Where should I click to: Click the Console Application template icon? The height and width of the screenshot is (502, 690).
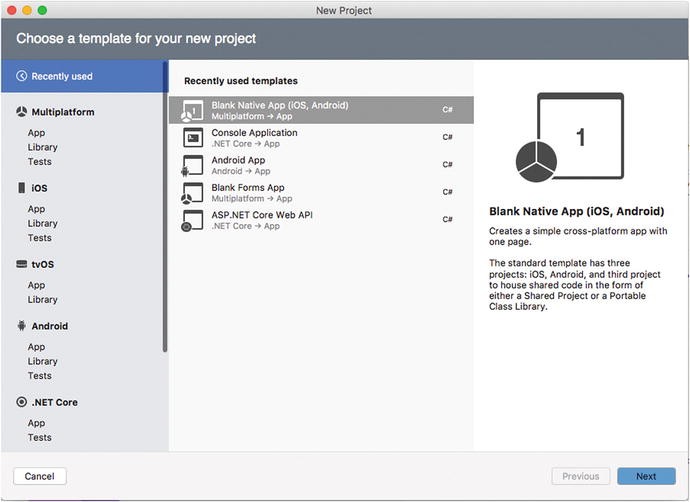point(193,137)
